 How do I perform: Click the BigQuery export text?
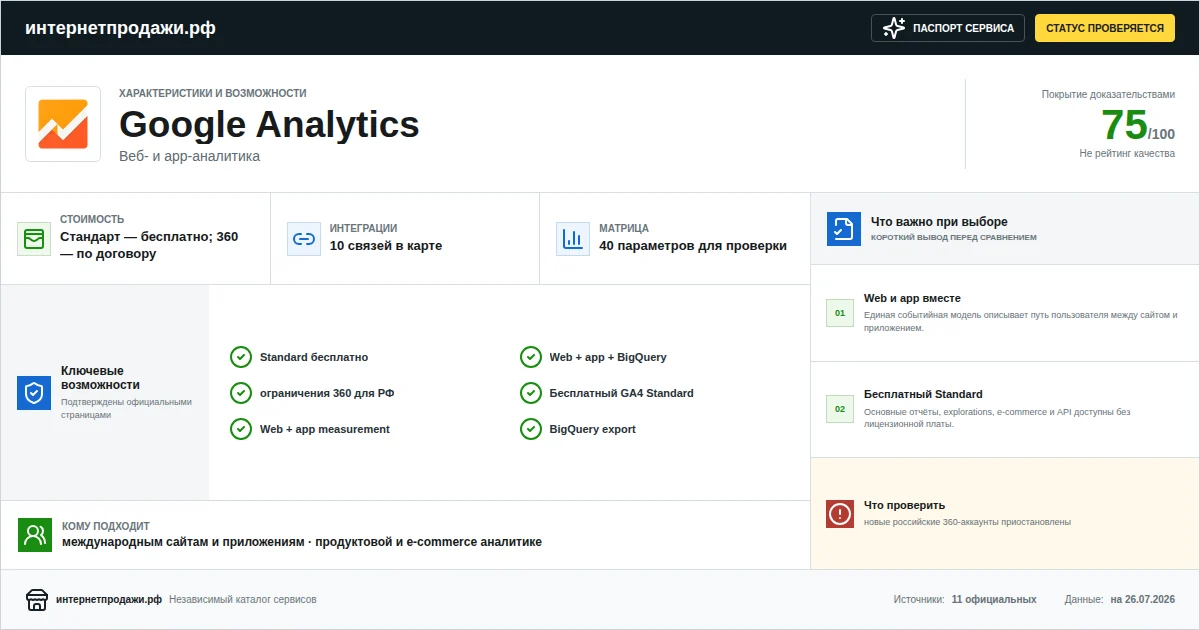[x=593, y=429]
